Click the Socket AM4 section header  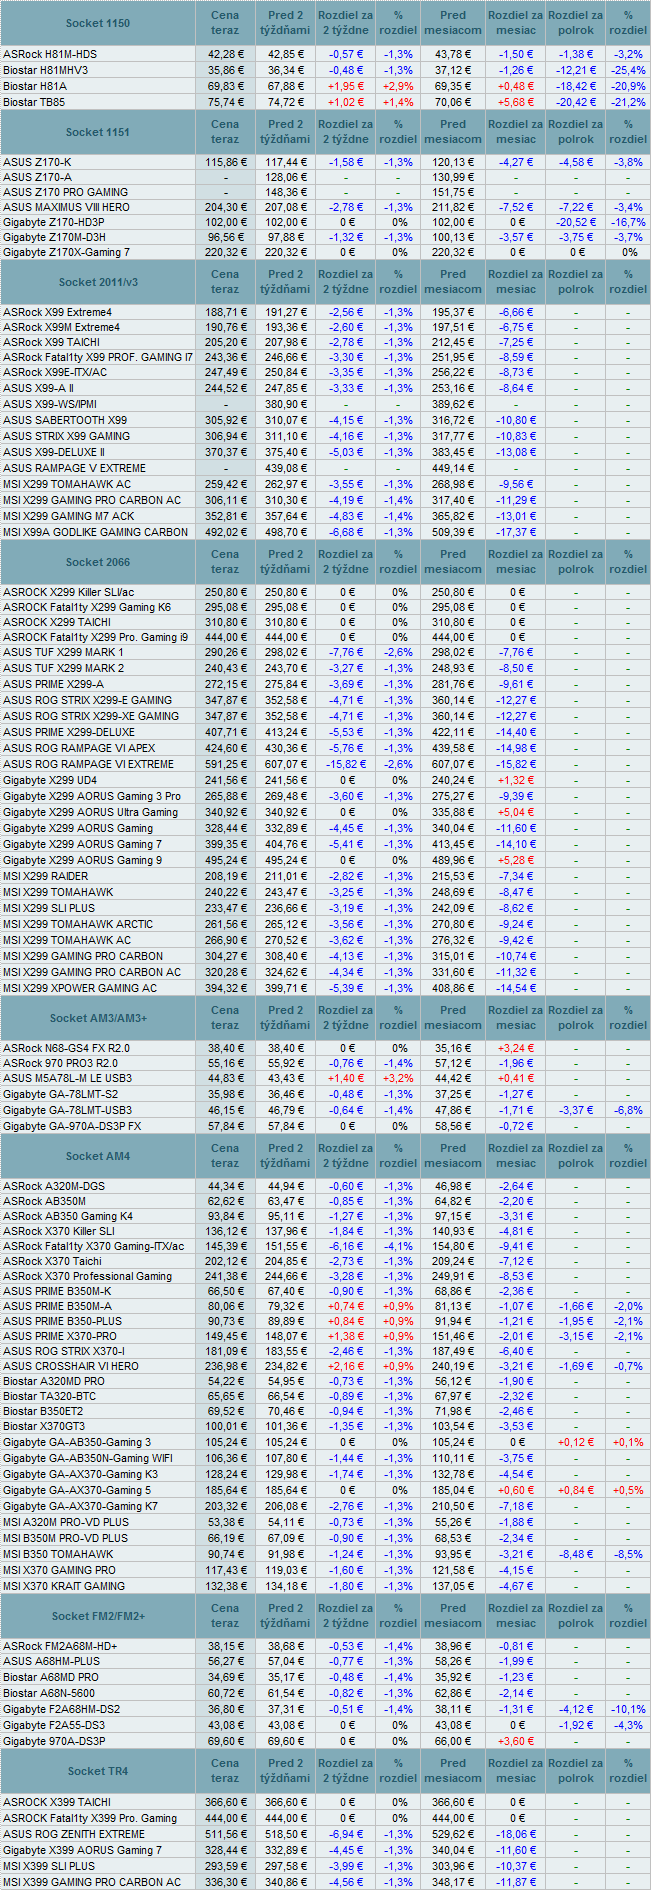tap(98, 1156)
